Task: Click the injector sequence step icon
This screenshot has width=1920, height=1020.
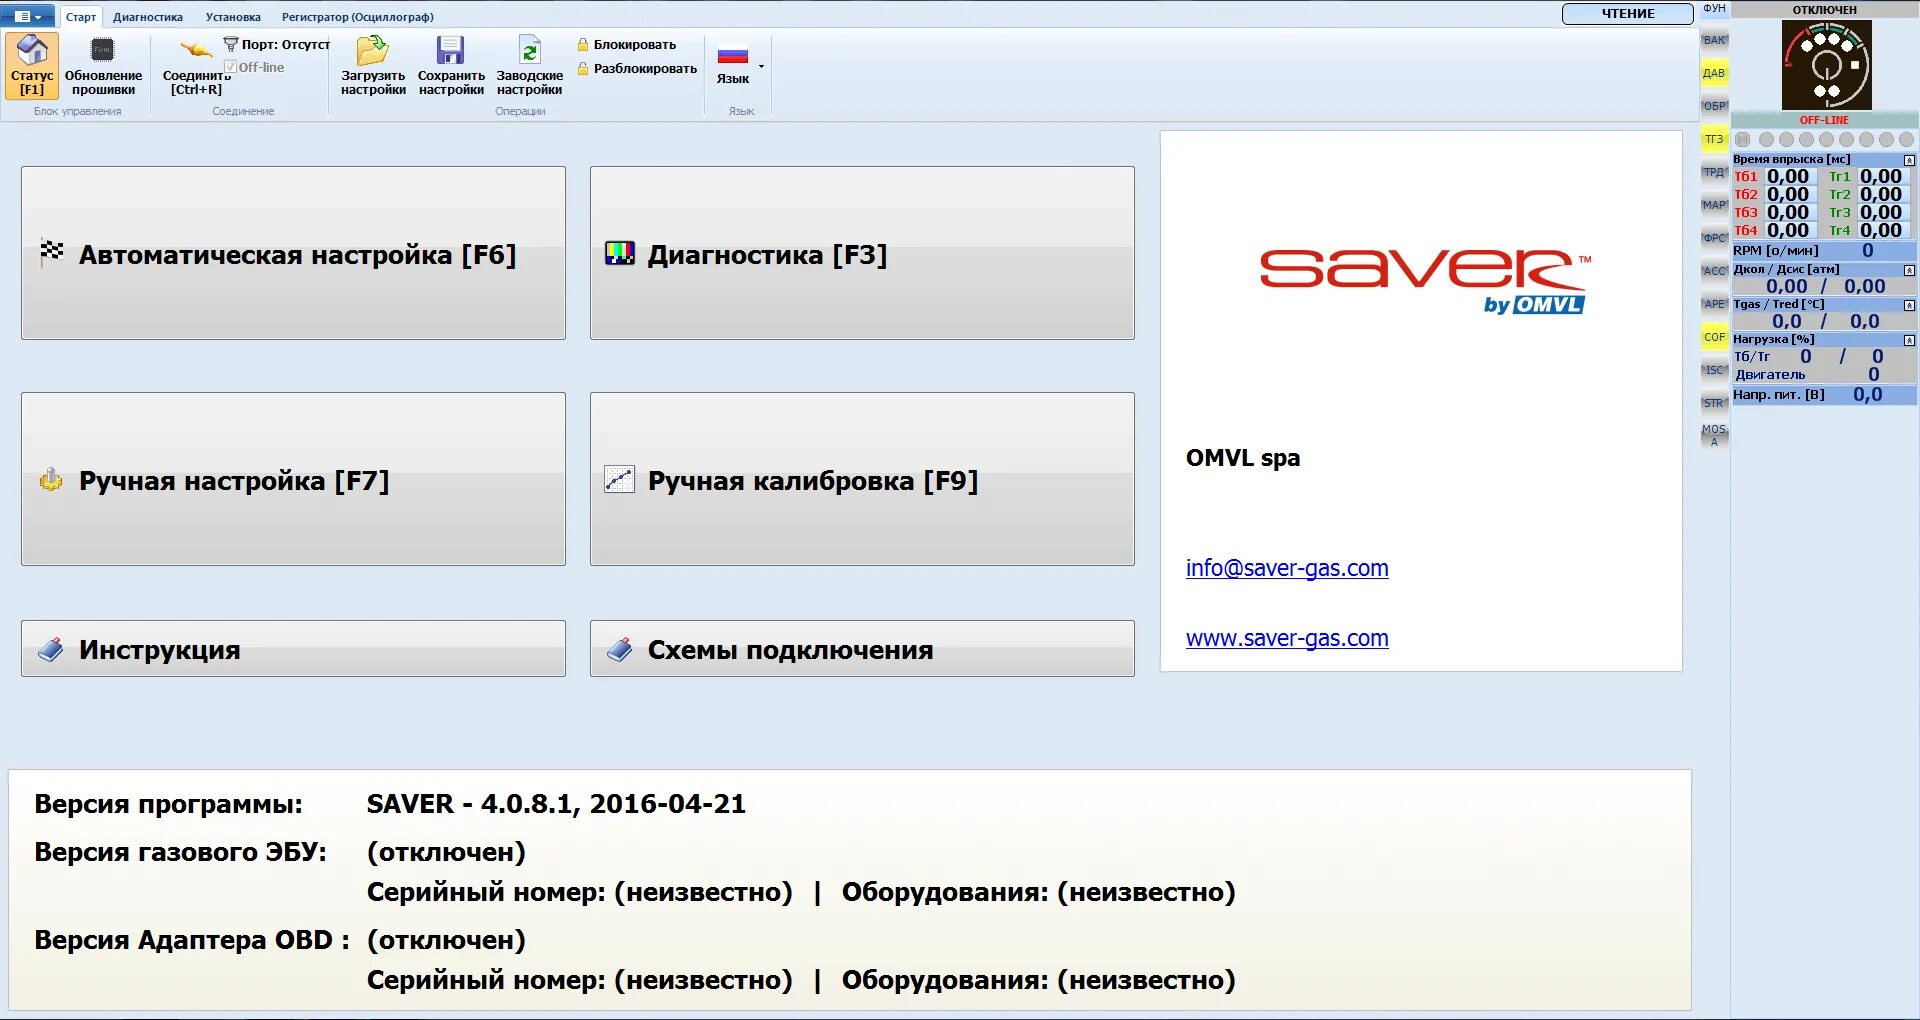Action: point(1743,140)
